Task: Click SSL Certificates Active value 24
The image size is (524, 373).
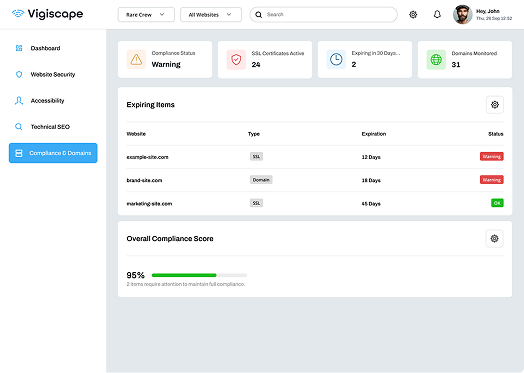Action: [x=256, y=65]
